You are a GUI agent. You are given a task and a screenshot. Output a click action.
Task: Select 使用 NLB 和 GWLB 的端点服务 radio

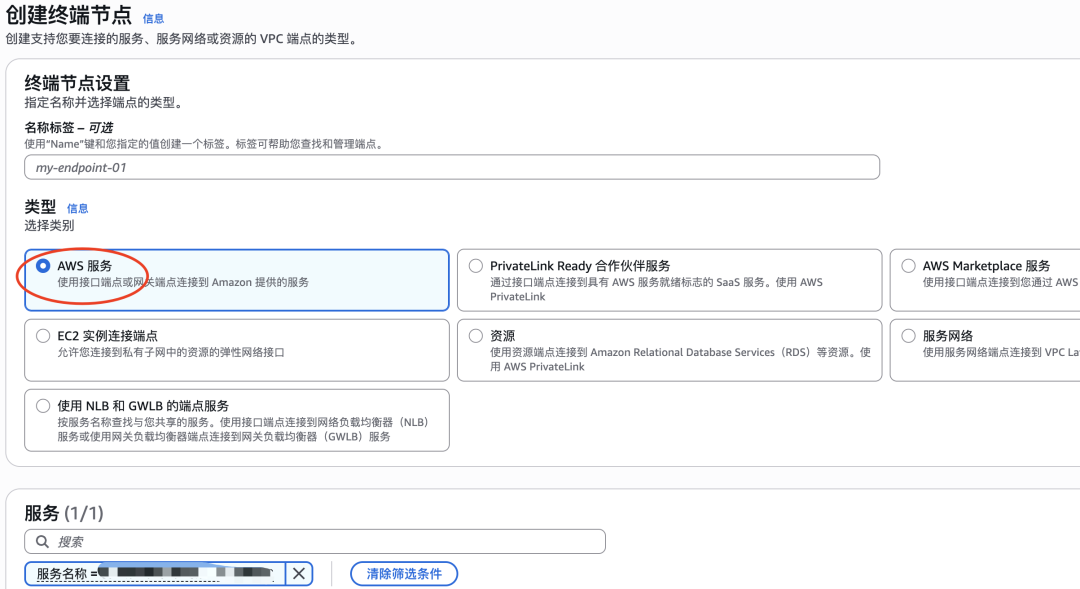point(43,406)
